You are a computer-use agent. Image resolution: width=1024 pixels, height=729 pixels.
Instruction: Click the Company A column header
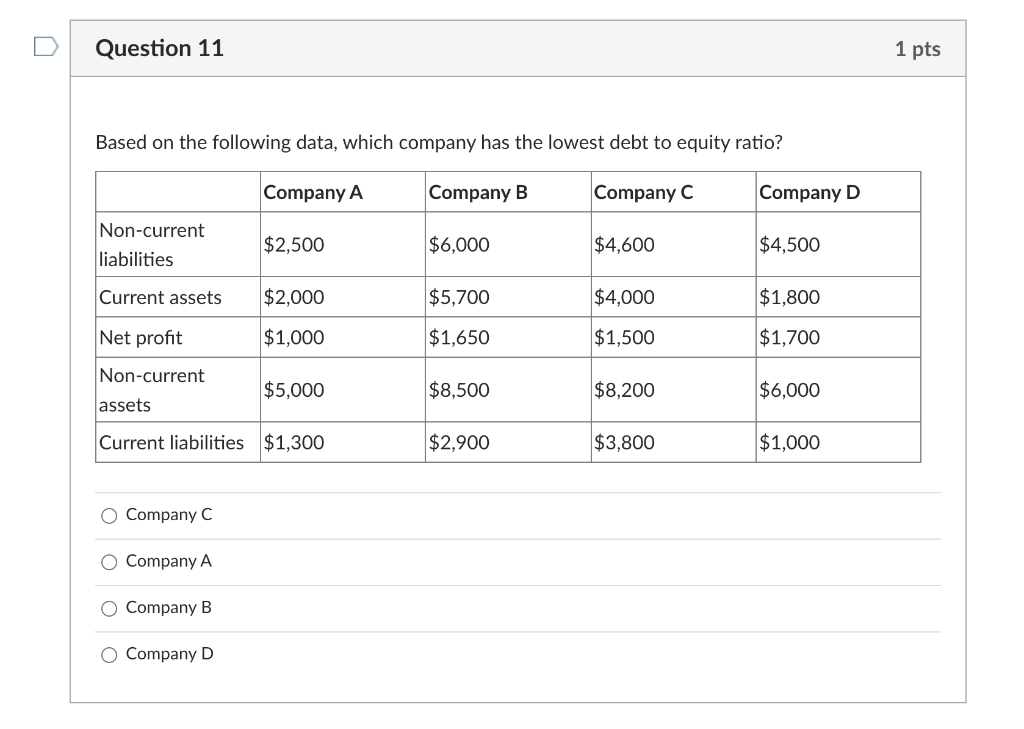pyautogui.click(x=313, y=191)
